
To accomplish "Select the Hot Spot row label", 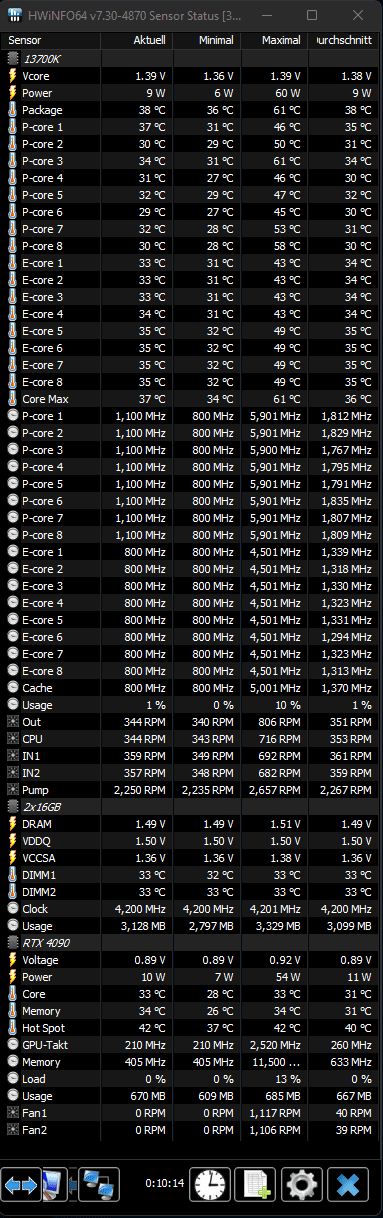I will click(43, 1028).
